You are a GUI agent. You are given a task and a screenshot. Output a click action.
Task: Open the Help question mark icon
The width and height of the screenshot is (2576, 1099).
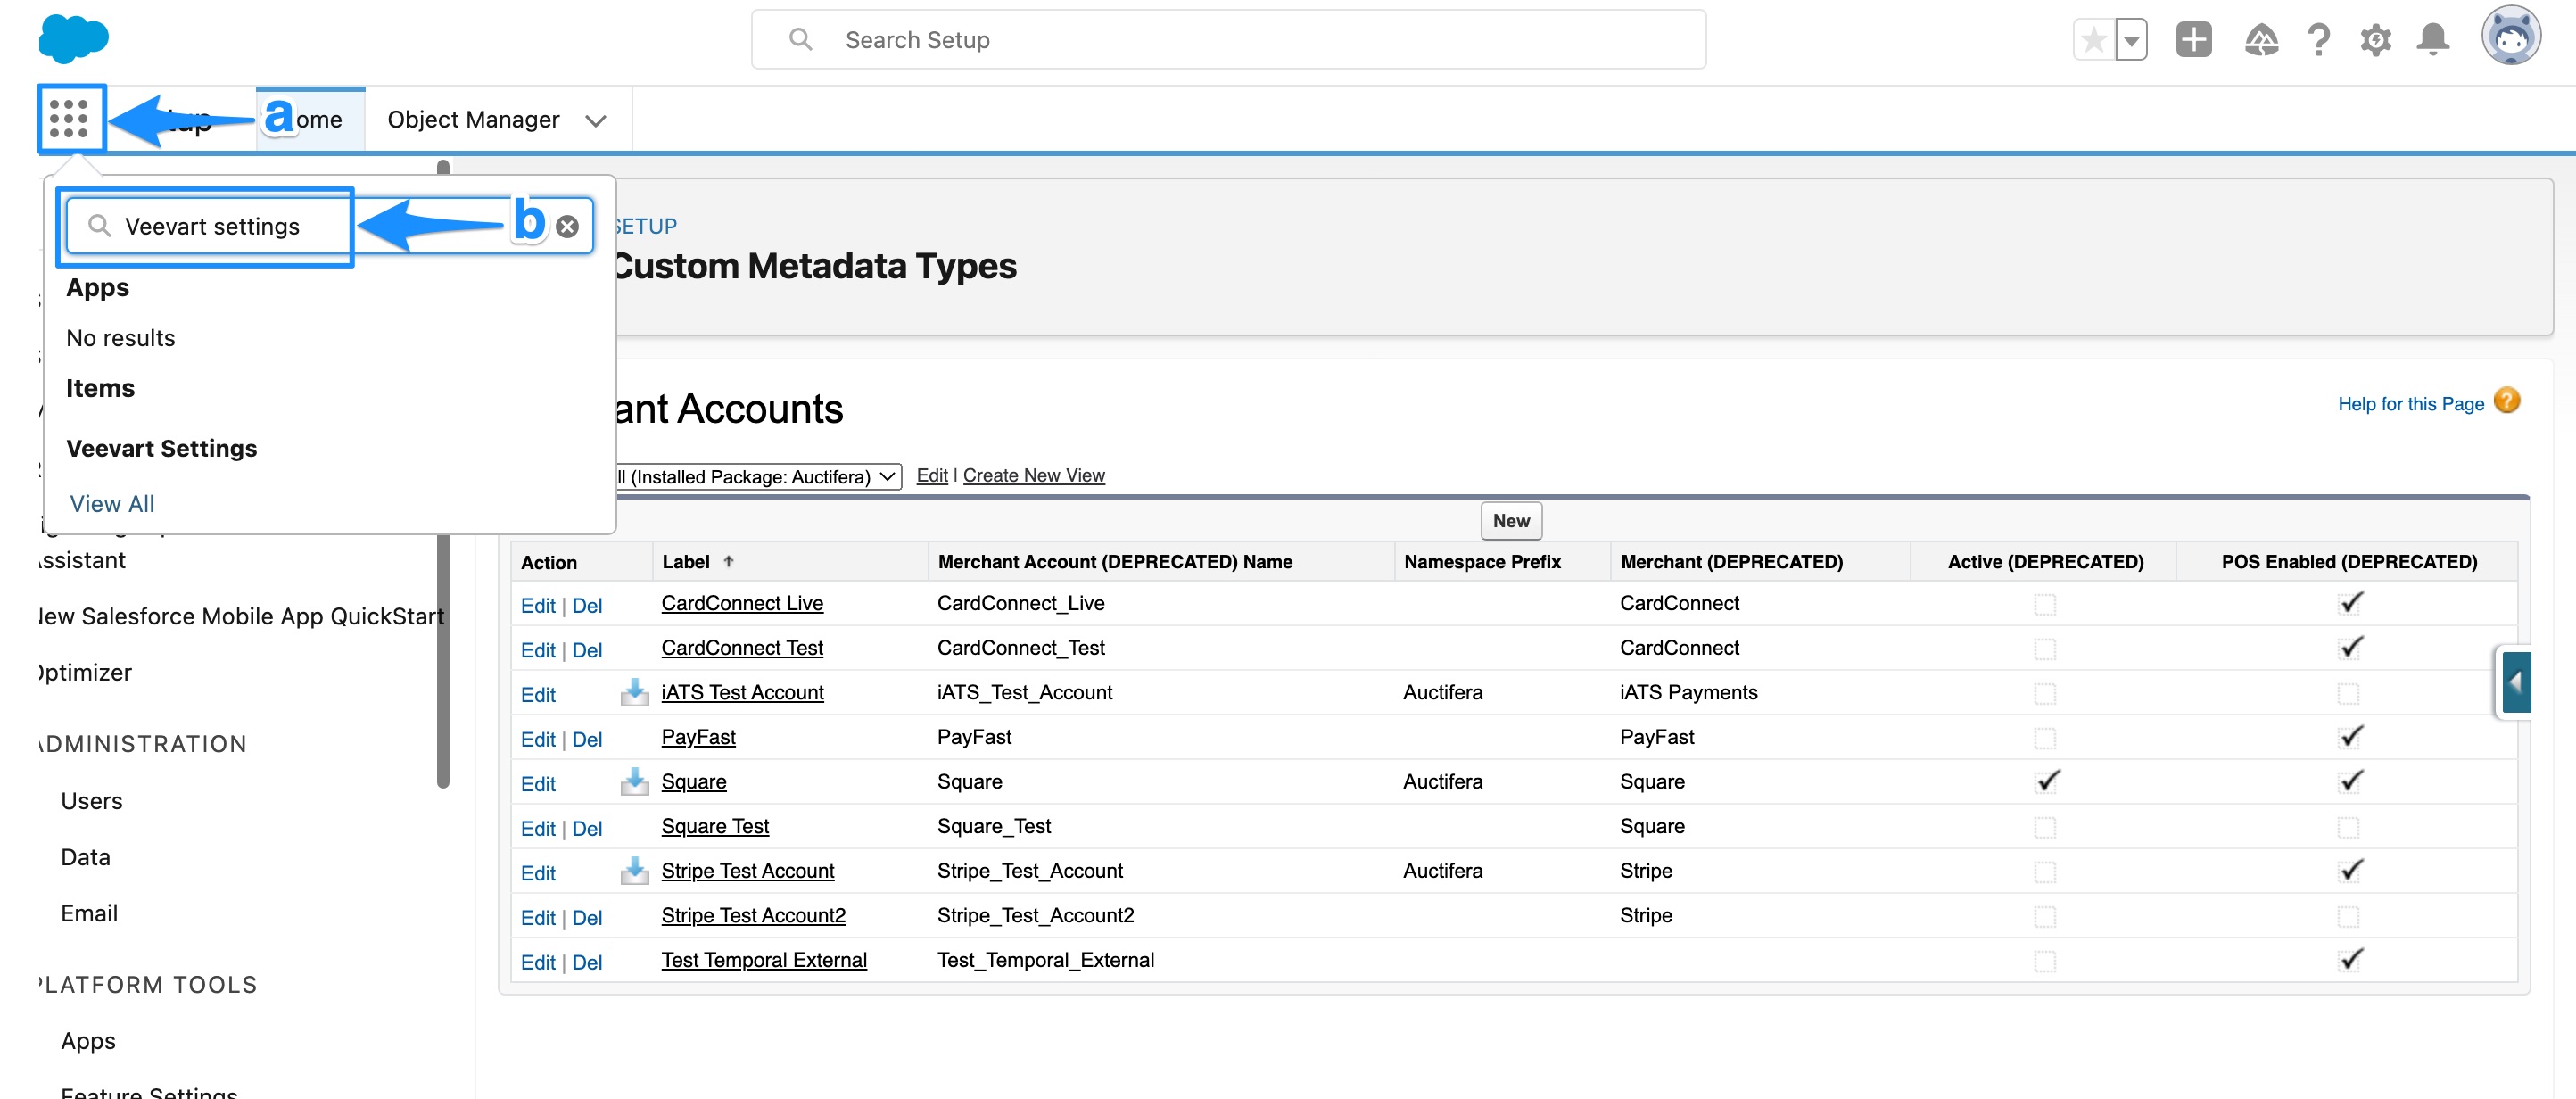point(2318,40)
